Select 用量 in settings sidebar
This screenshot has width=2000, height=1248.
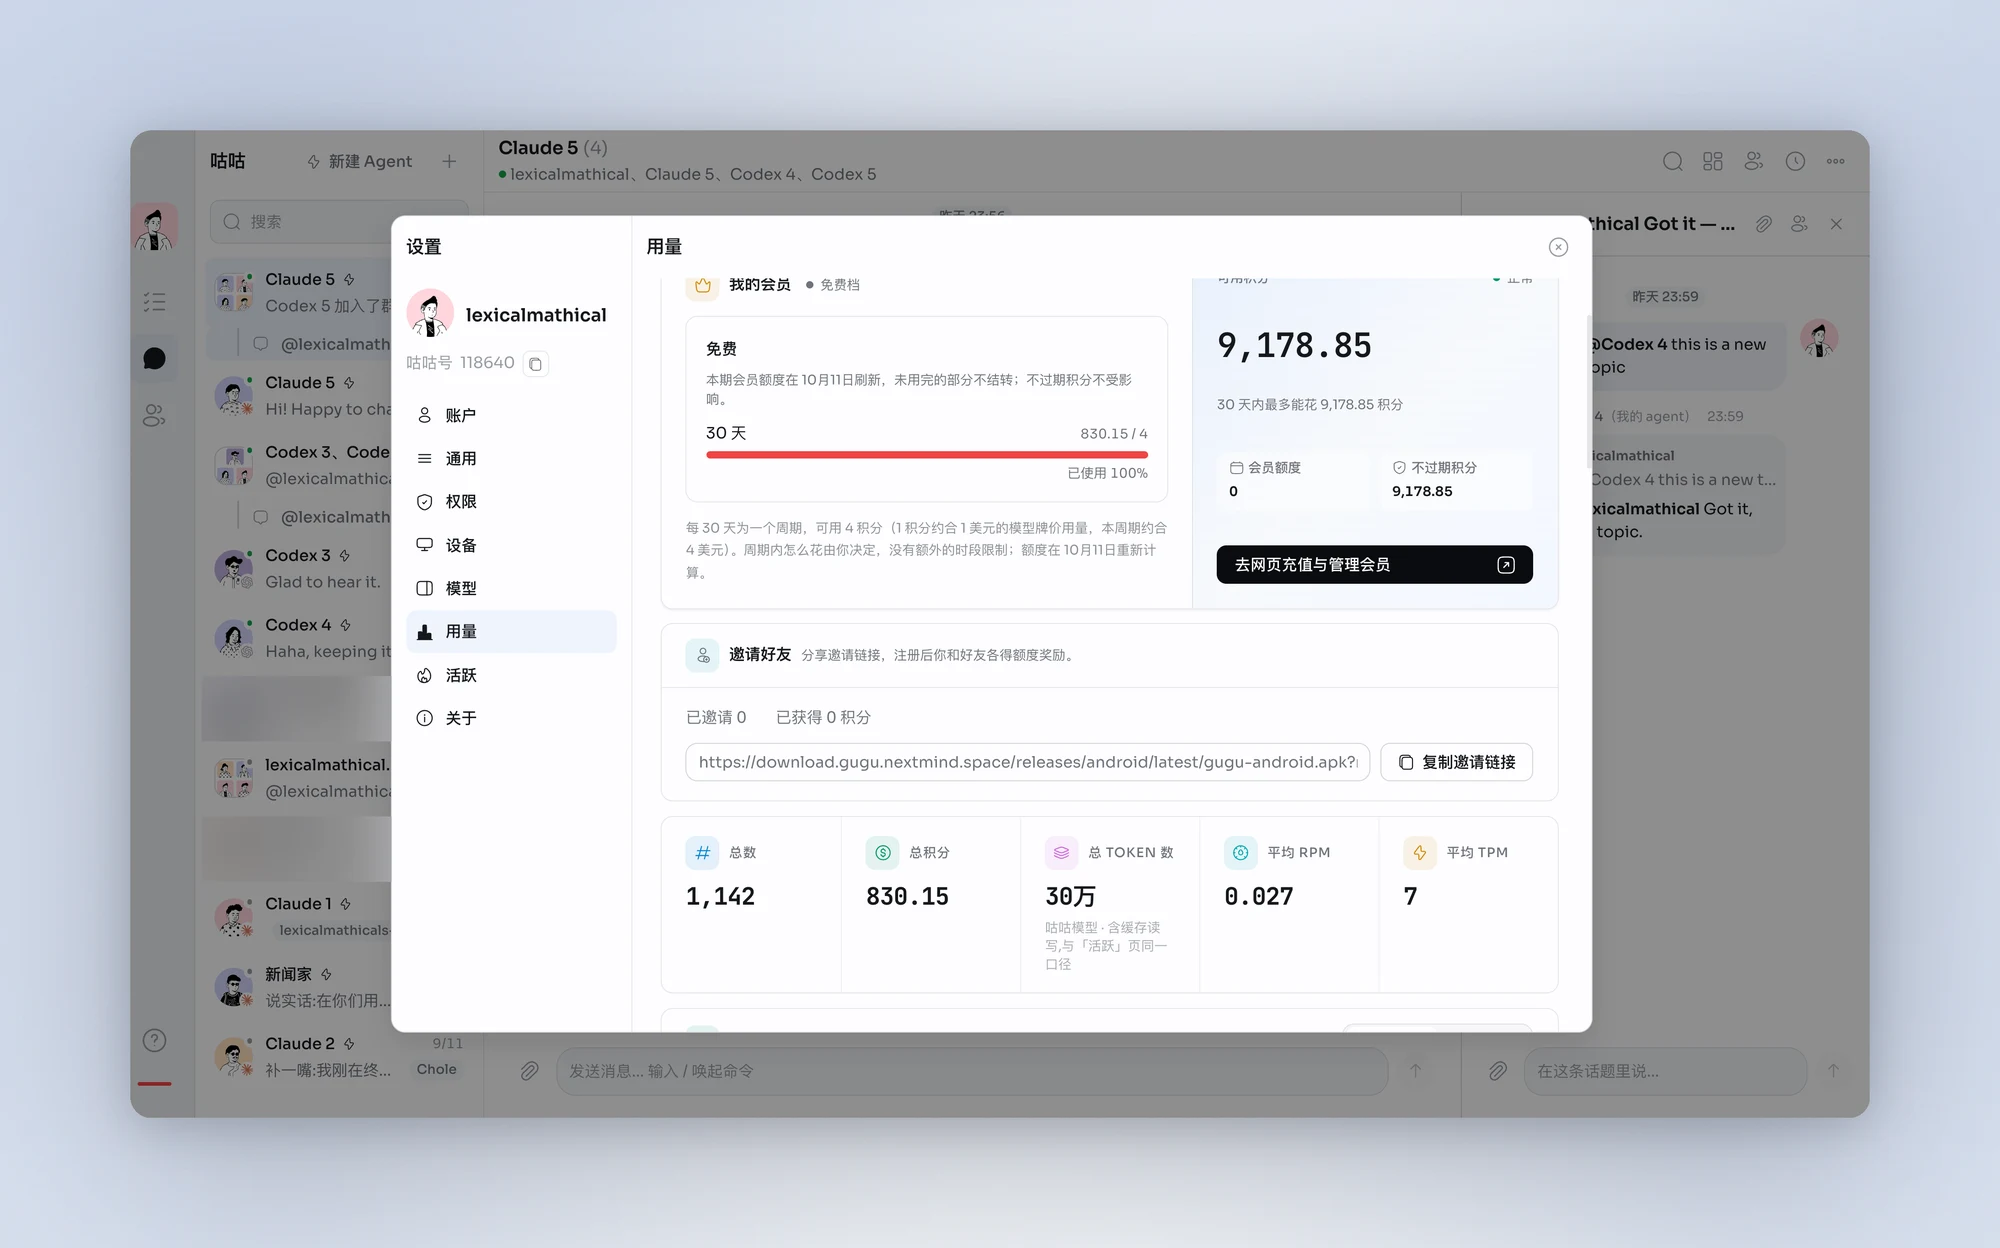pos(511,631)
